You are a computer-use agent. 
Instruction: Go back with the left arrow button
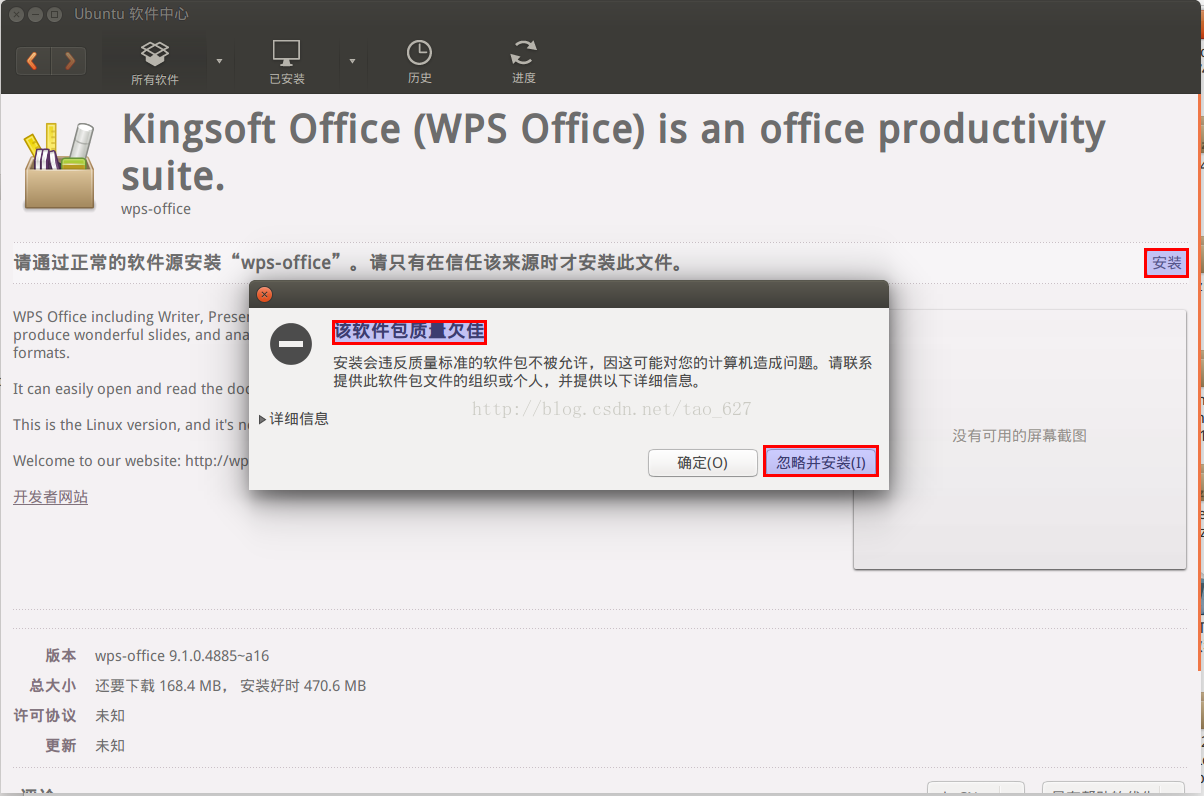coord(33,61)
